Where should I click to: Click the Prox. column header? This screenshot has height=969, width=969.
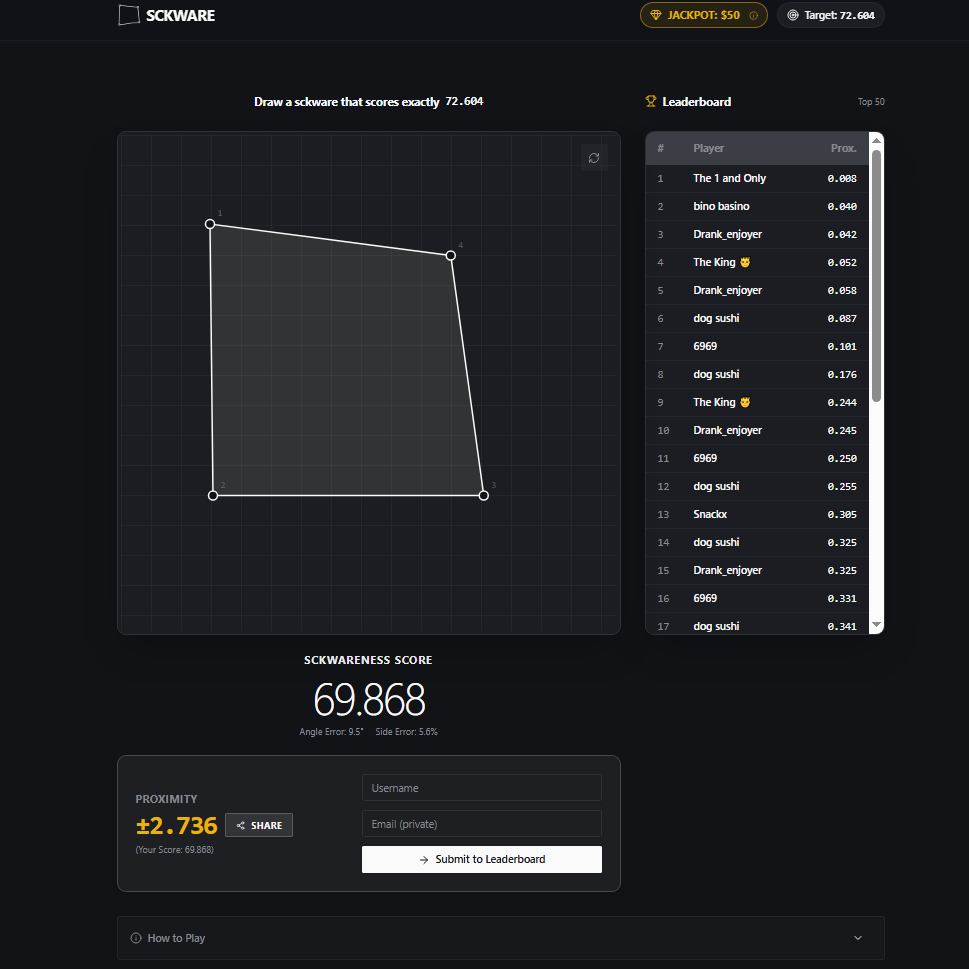pos(844,148)
